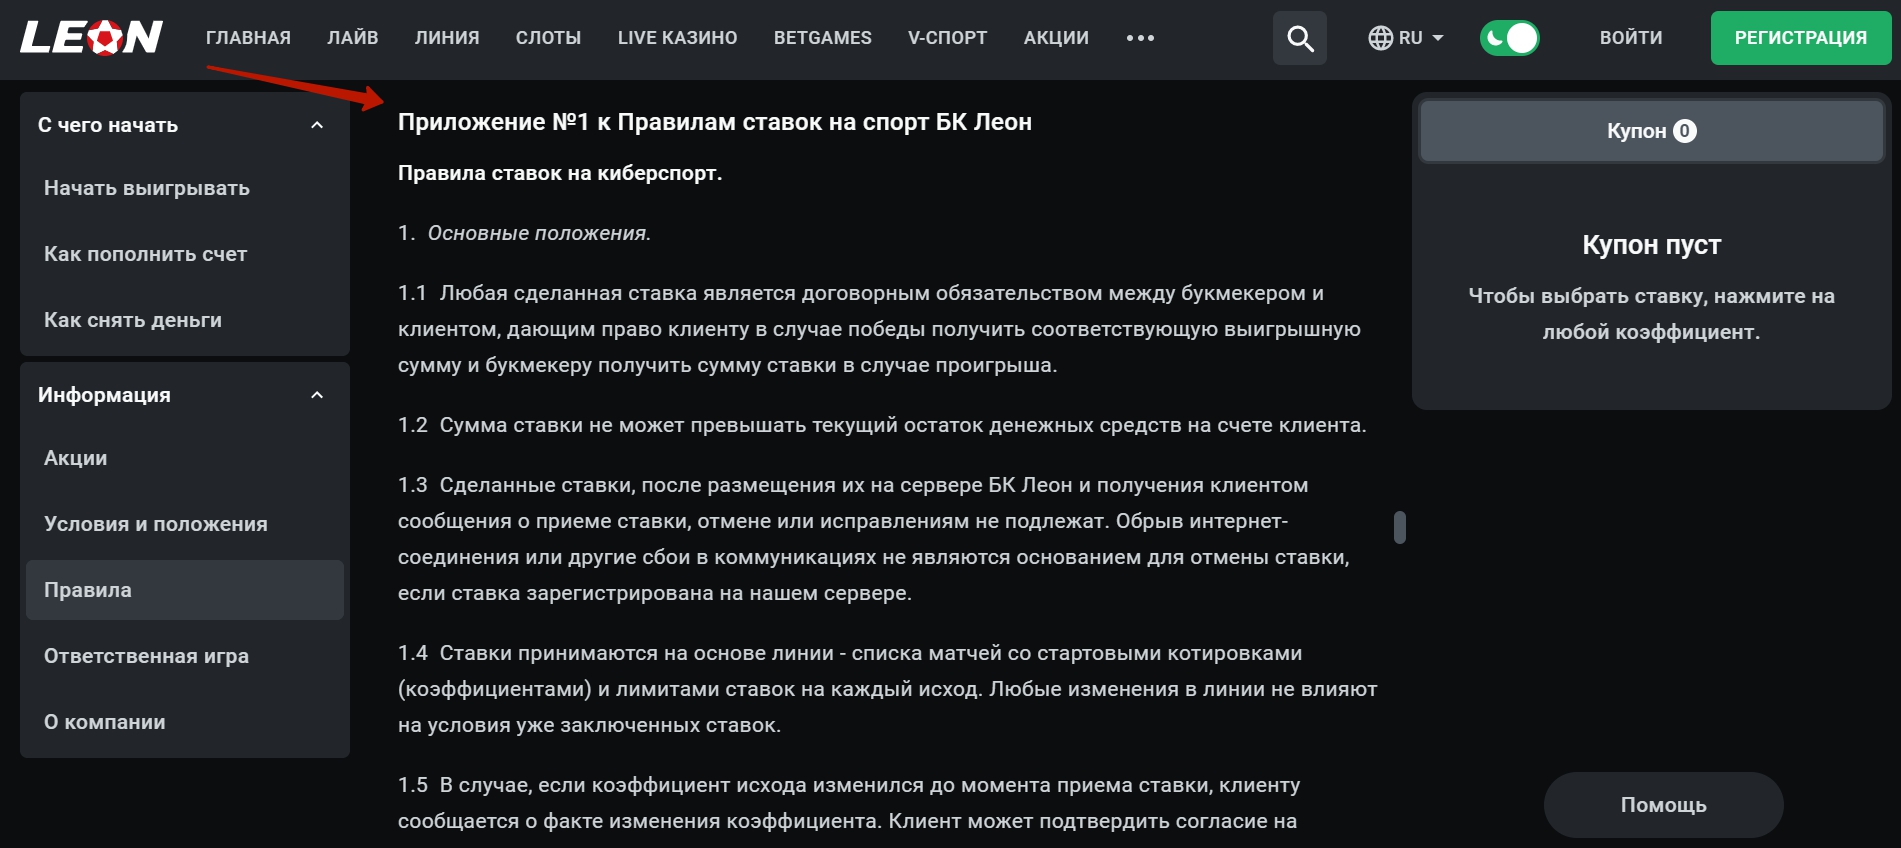The height and width of the screenshot is (848, 1901).
Task: Click paragraph 1.4 'Ставки принимаются'
Action: 888,689
